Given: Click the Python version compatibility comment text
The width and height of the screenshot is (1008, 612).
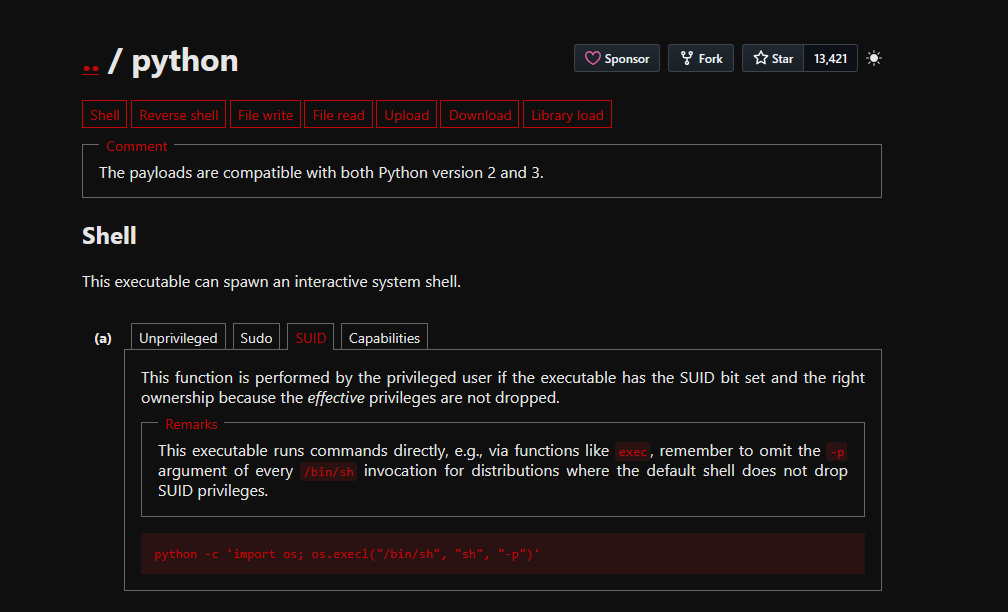Looking at the screenshot, I should pyautogui.click(x=321, y=173).
